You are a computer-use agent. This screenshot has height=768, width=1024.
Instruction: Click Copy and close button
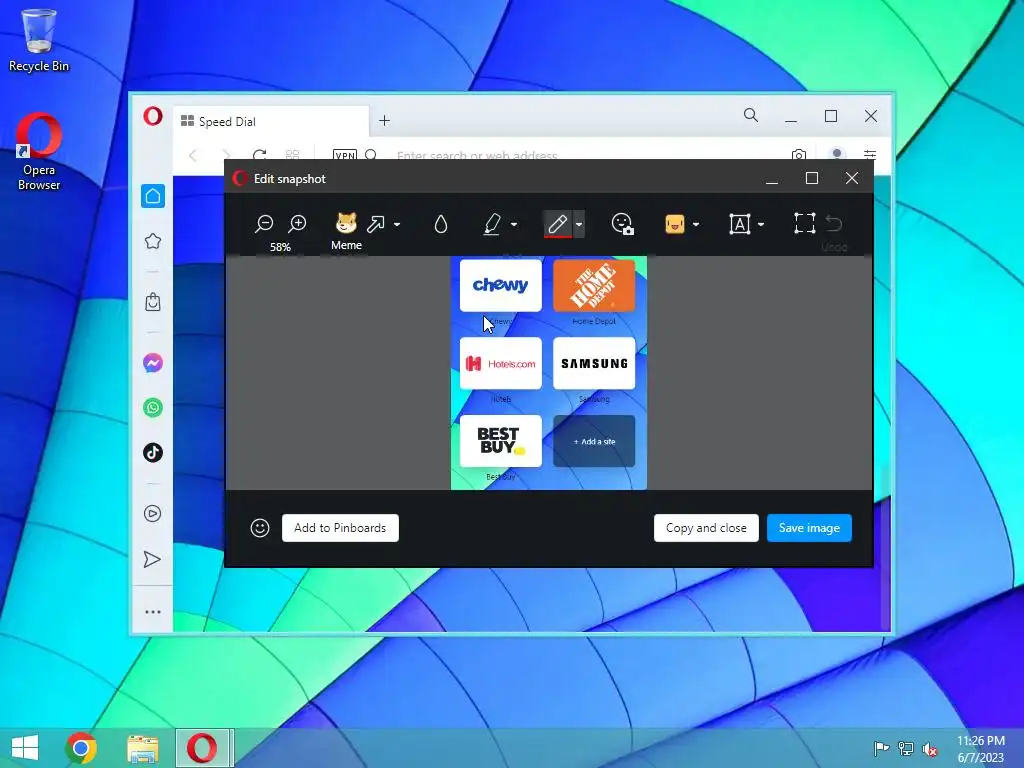706,528
